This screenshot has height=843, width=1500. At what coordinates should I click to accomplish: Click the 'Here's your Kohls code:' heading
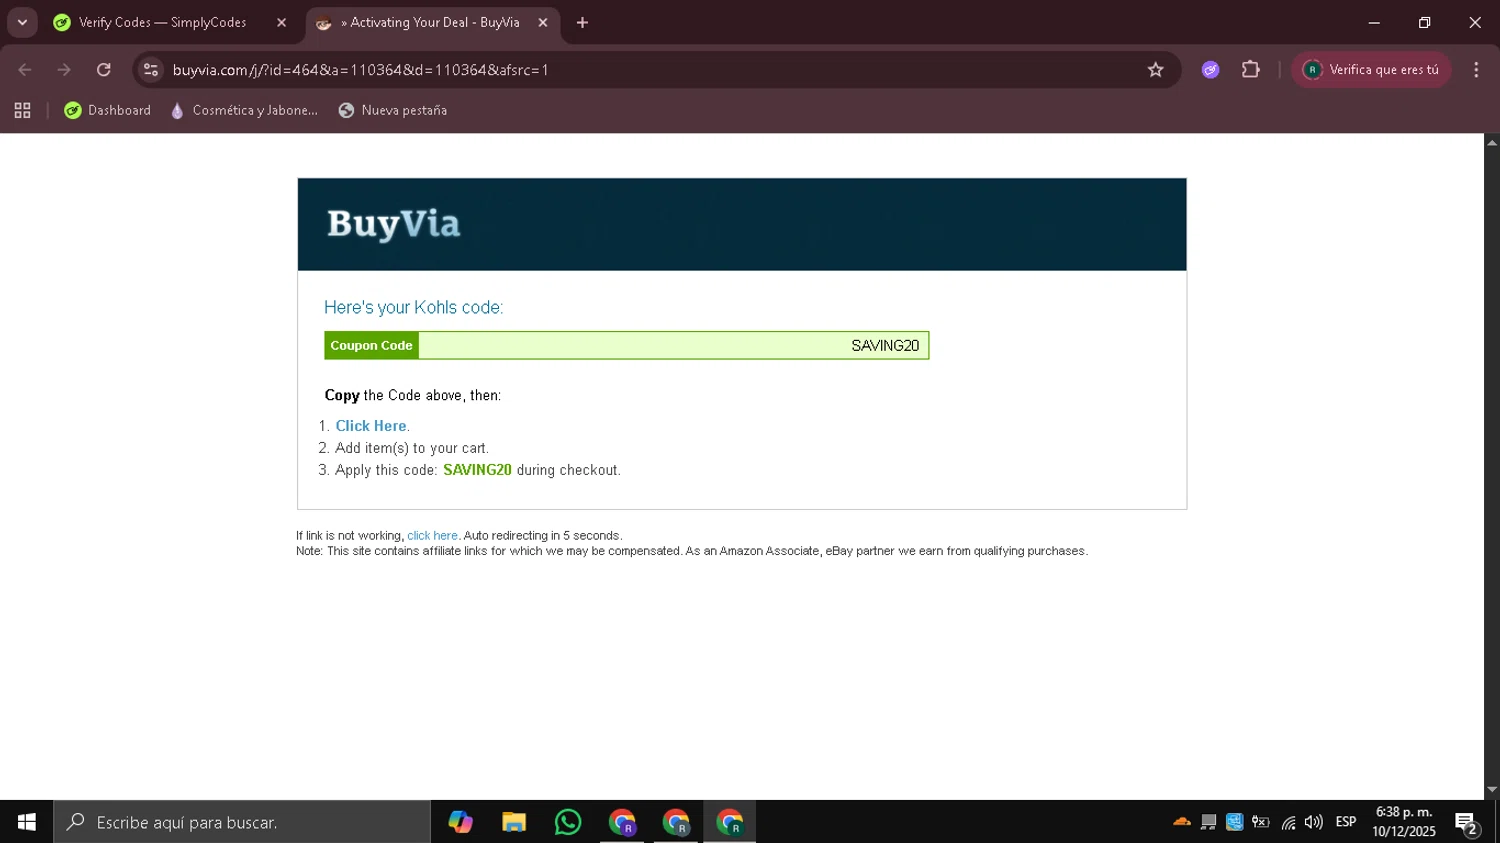413,308
